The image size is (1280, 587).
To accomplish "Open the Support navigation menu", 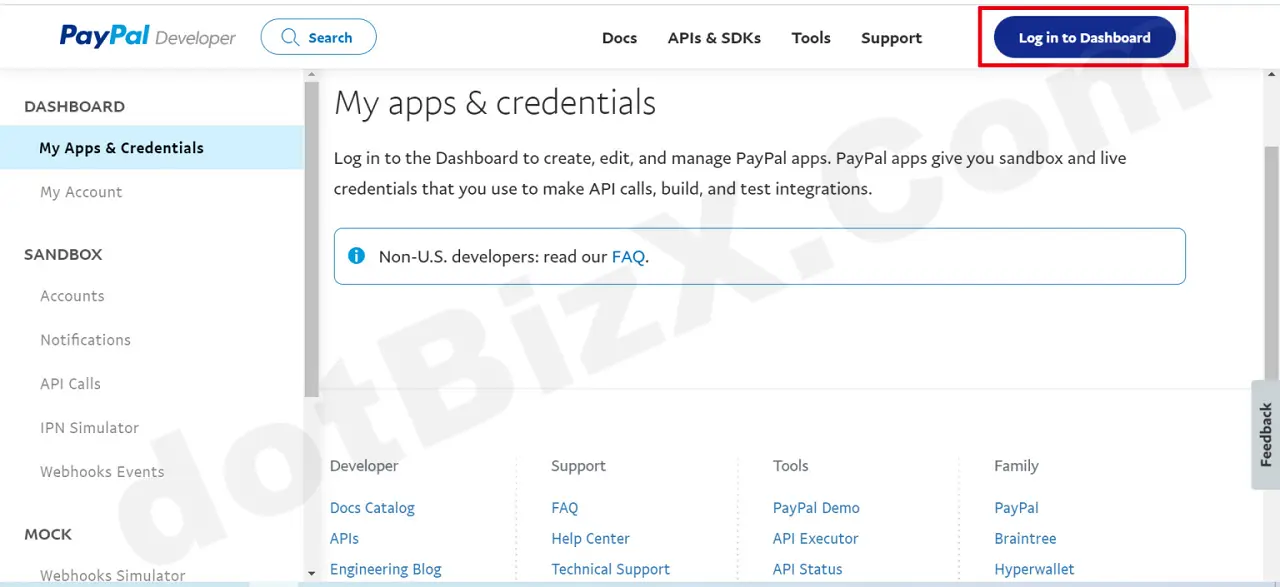I will click(891, 38).
